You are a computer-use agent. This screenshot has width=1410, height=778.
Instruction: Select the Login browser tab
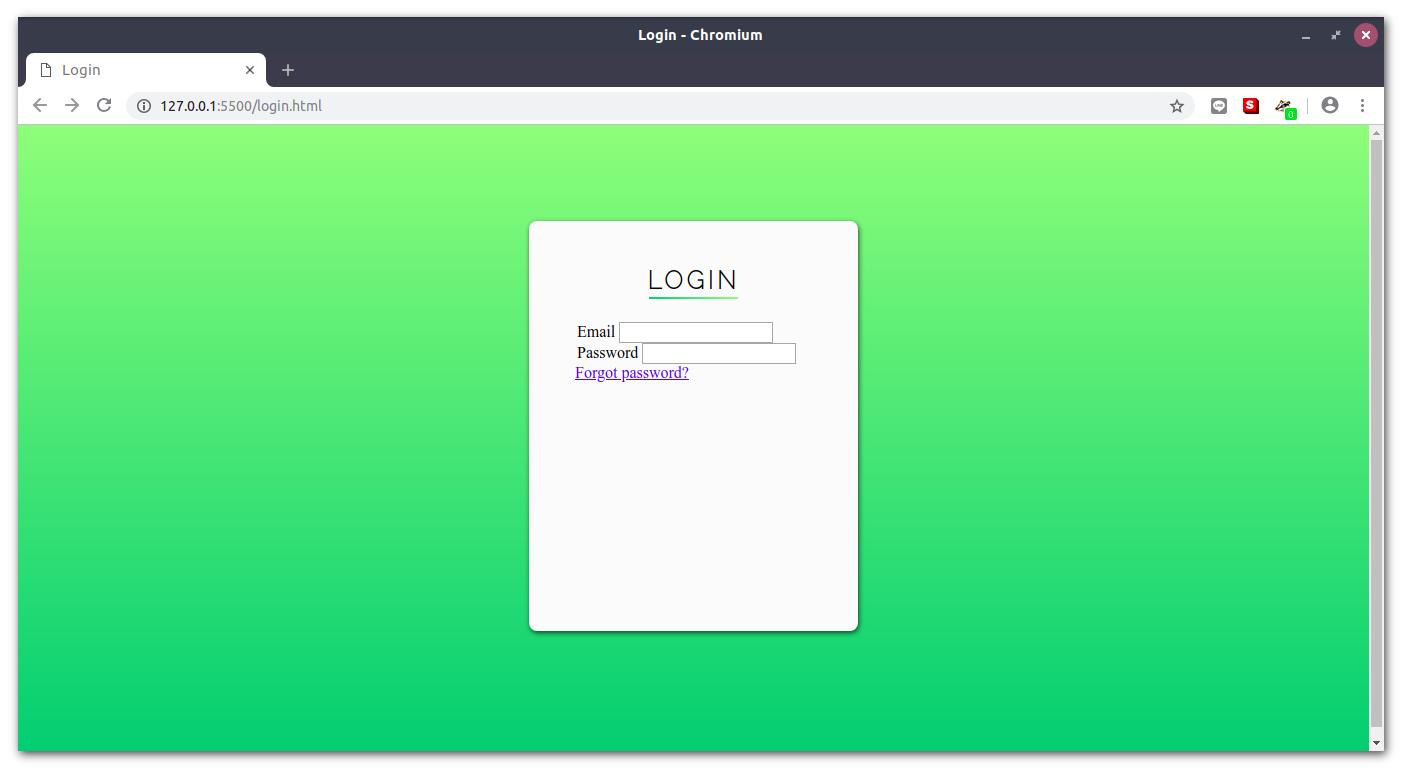coord(146,70)
